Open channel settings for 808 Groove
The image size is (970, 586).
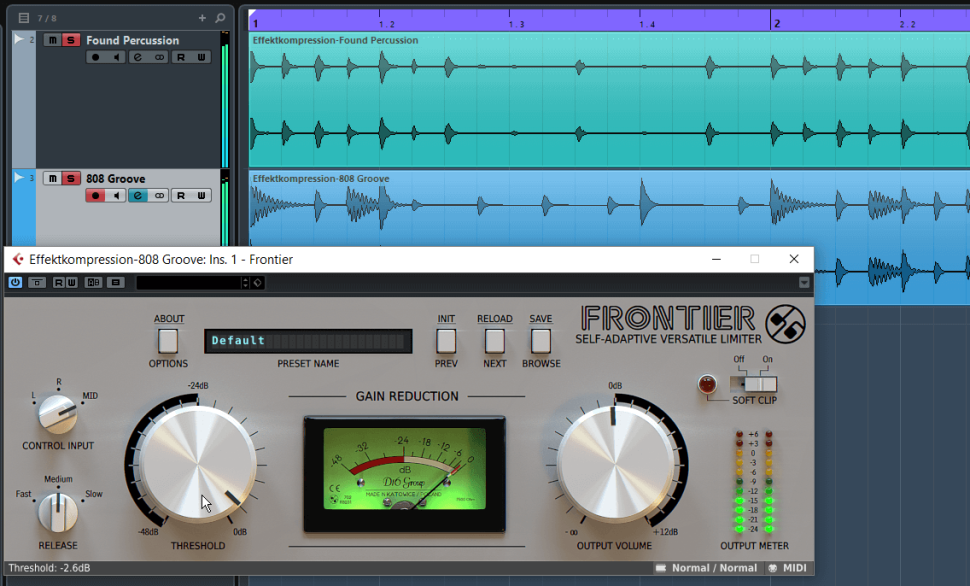pyautogui.click(x=137, y=196)
